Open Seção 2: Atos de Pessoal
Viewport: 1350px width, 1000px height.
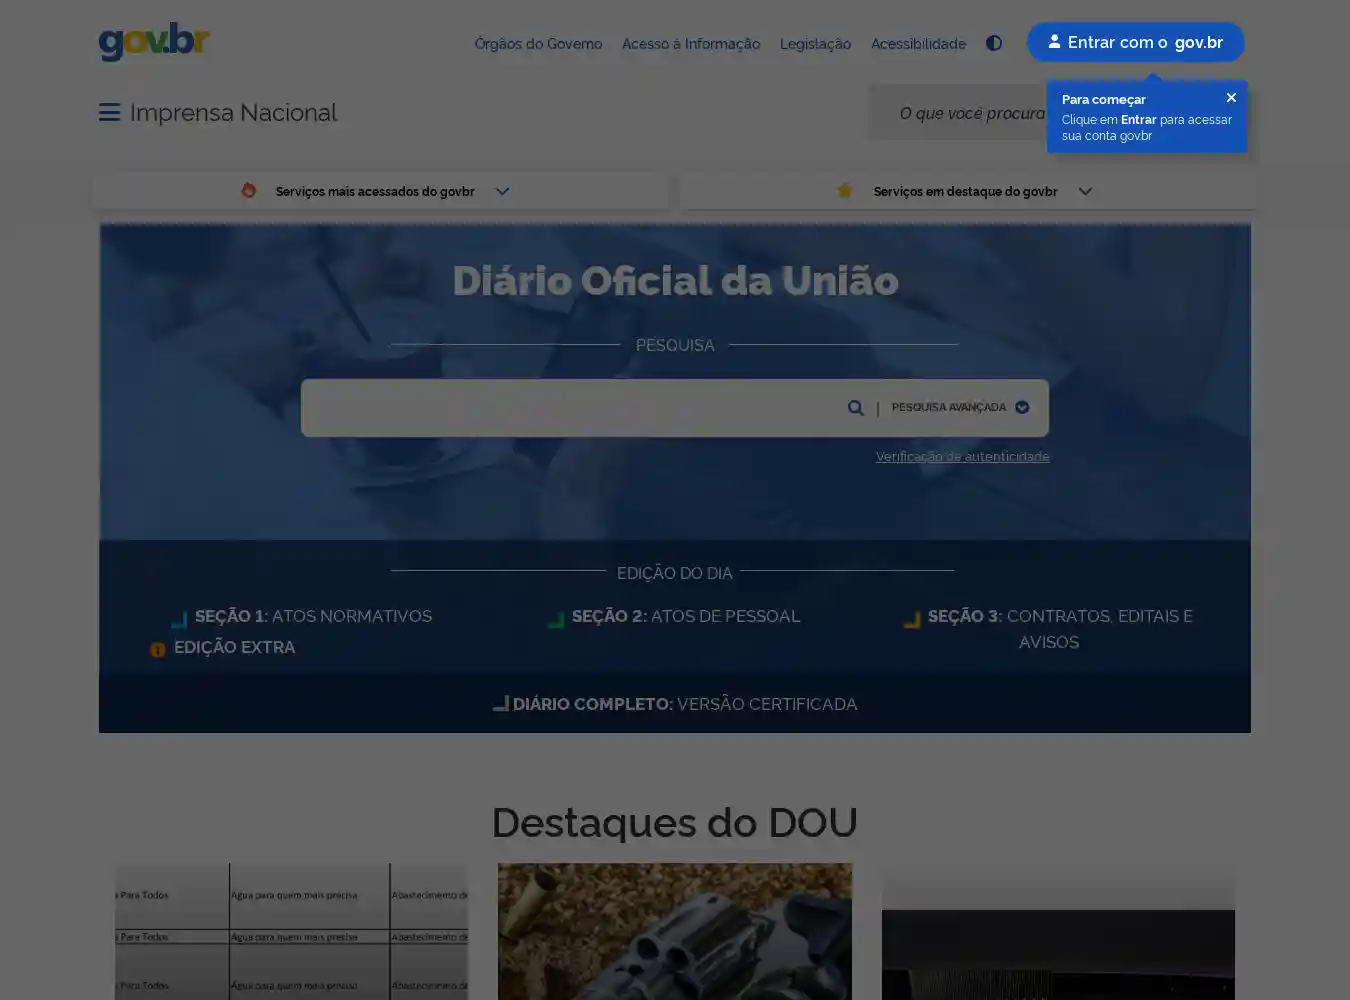686,616
